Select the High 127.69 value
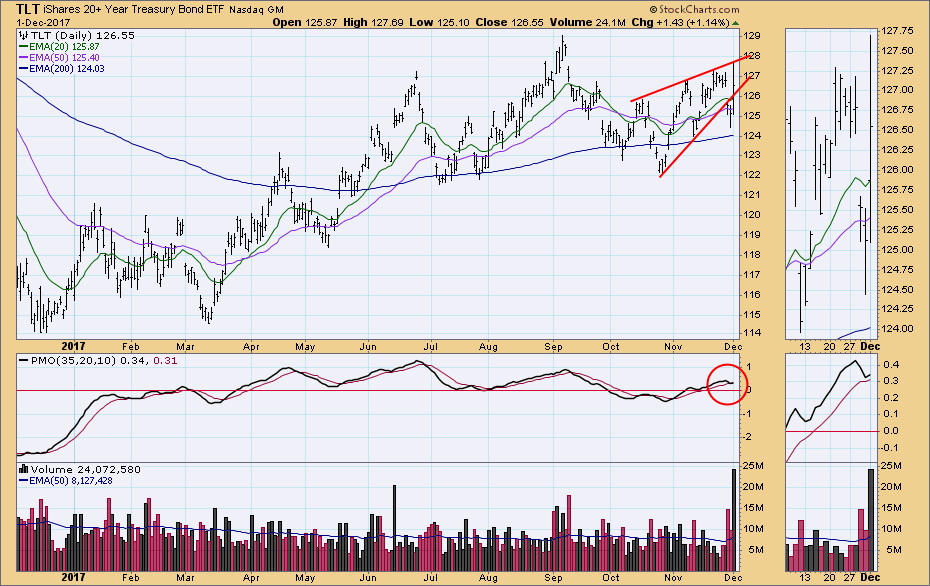 [x=373, y=23]
